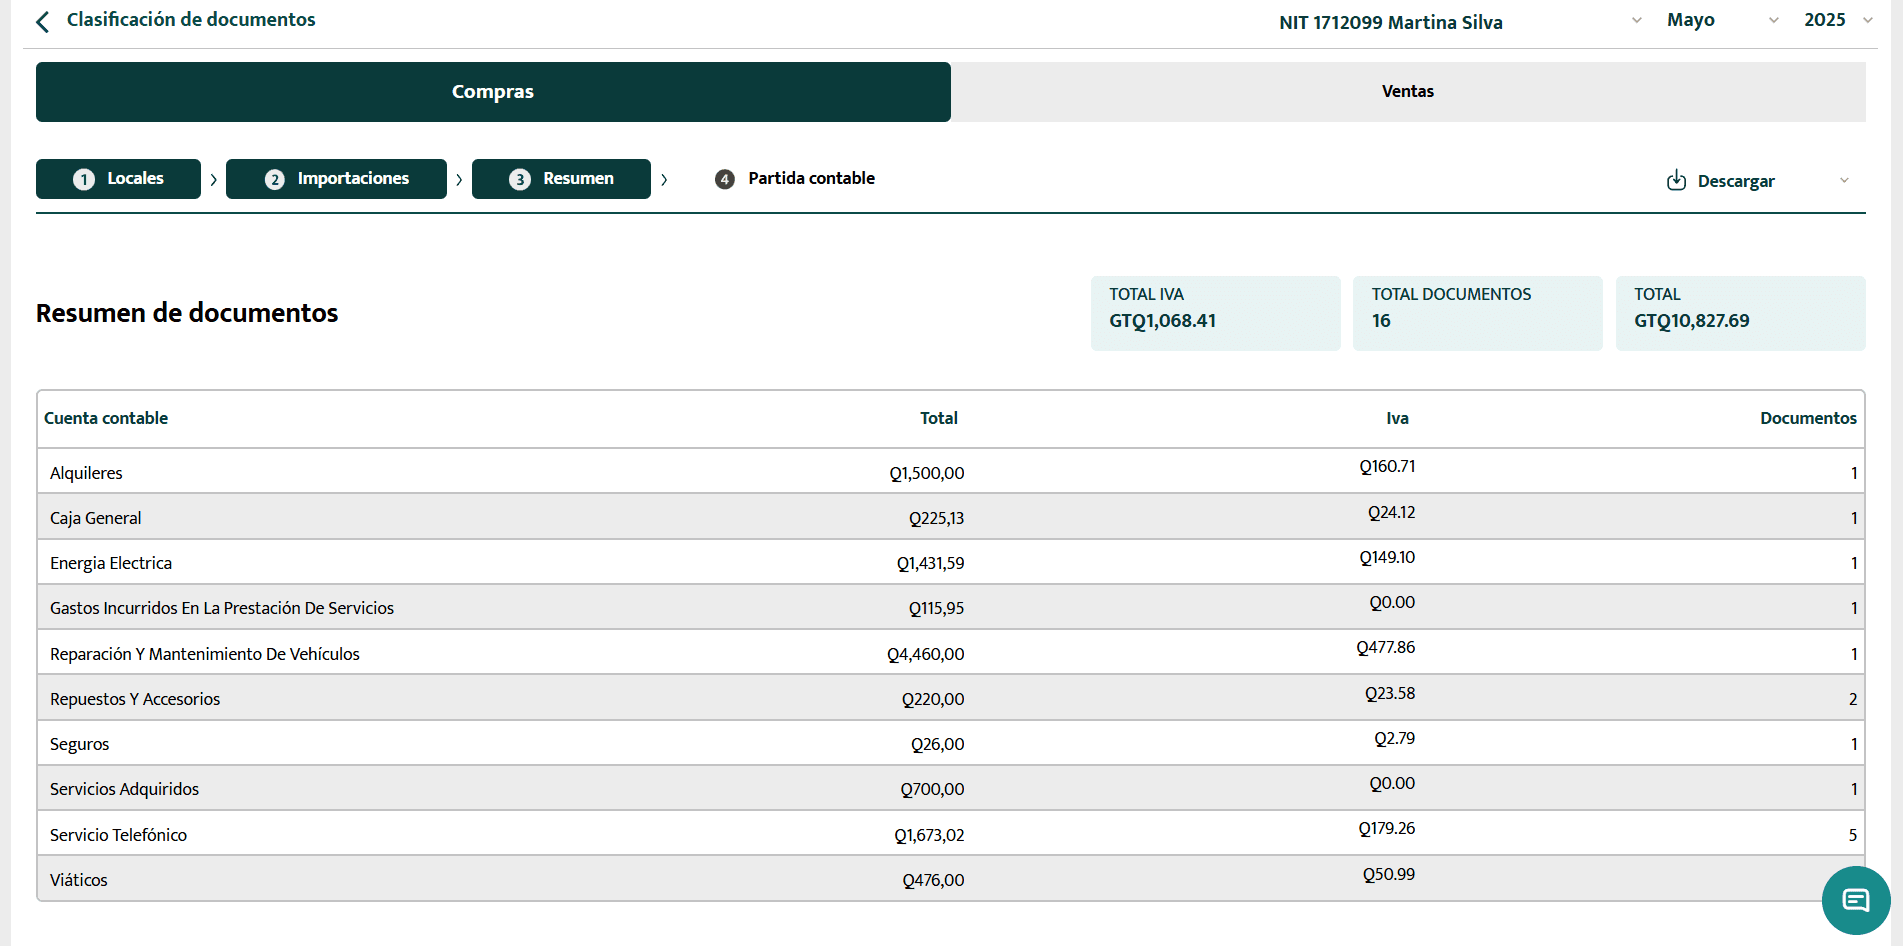Click the Q2.79 IVA value

1394,738
